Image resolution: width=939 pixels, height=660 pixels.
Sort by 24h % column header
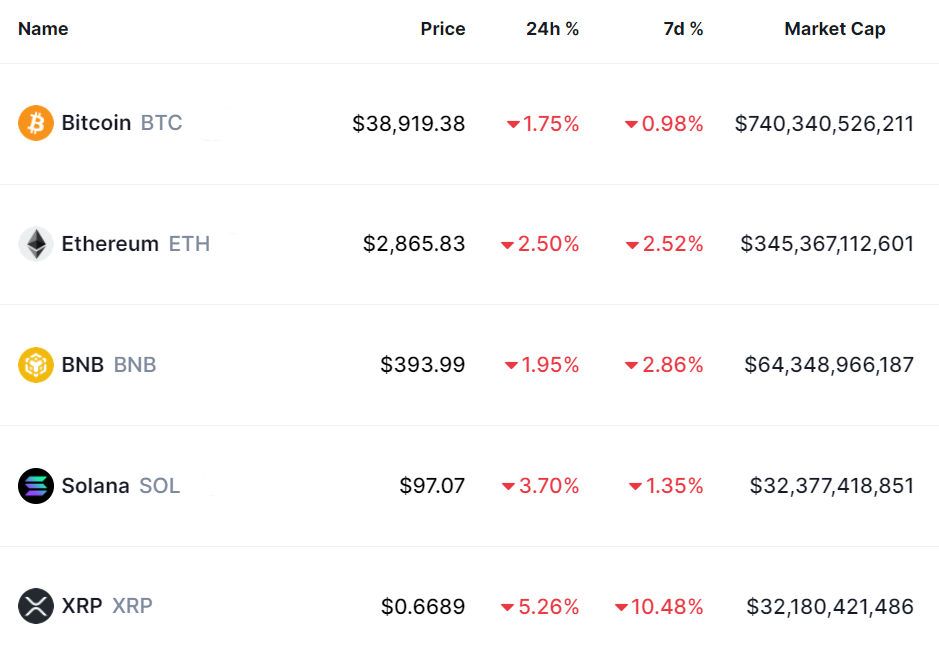tap(553, 29)
